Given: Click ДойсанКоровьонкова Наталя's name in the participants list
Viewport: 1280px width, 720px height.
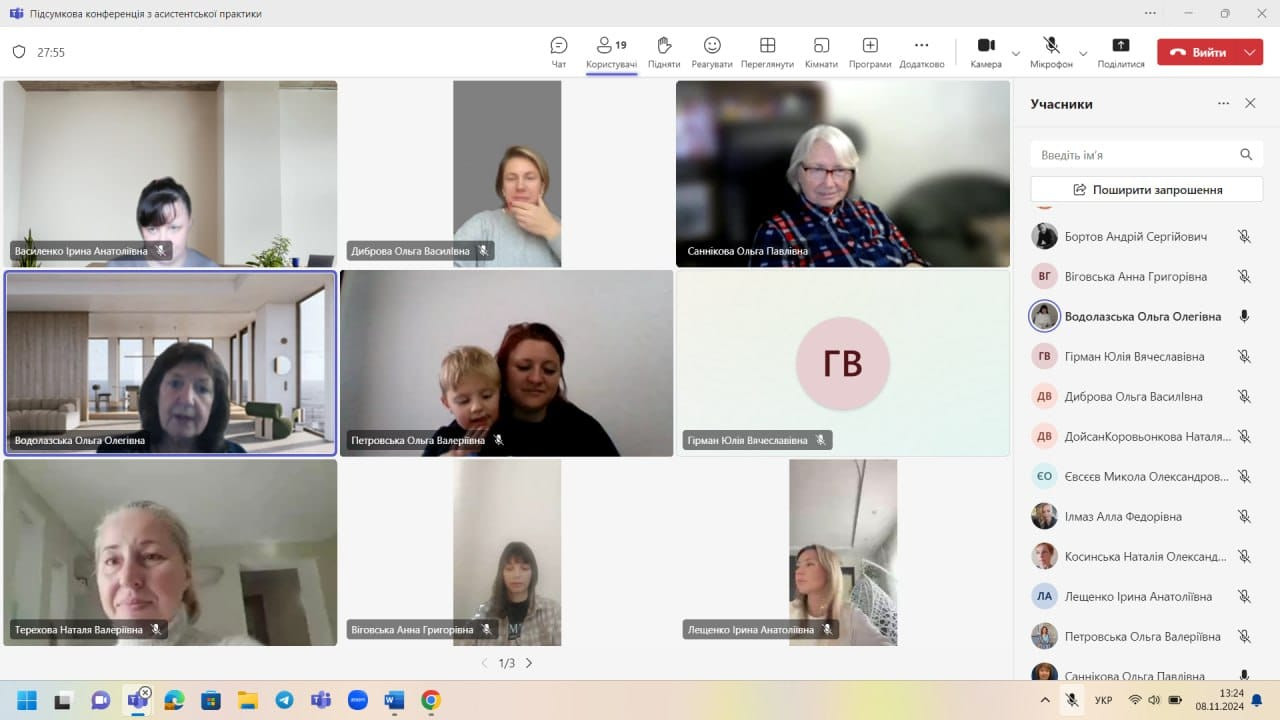Looking at the screenshot, I should 1149,437.
